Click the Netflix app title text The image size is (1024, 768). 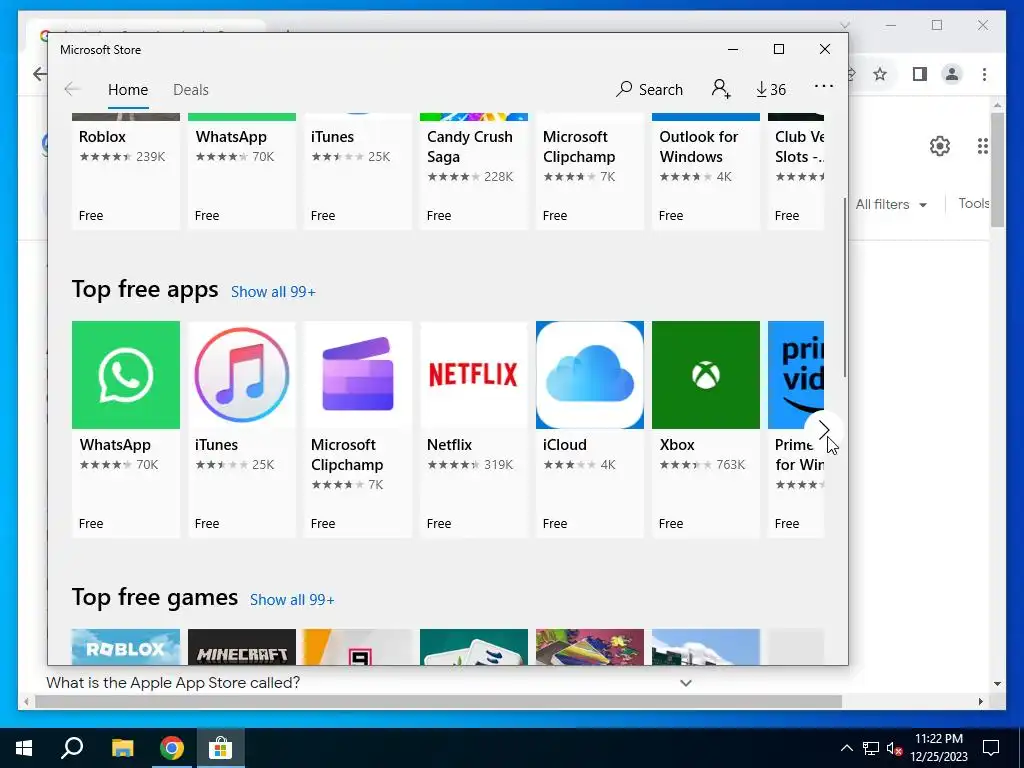[x=449, y=445]
